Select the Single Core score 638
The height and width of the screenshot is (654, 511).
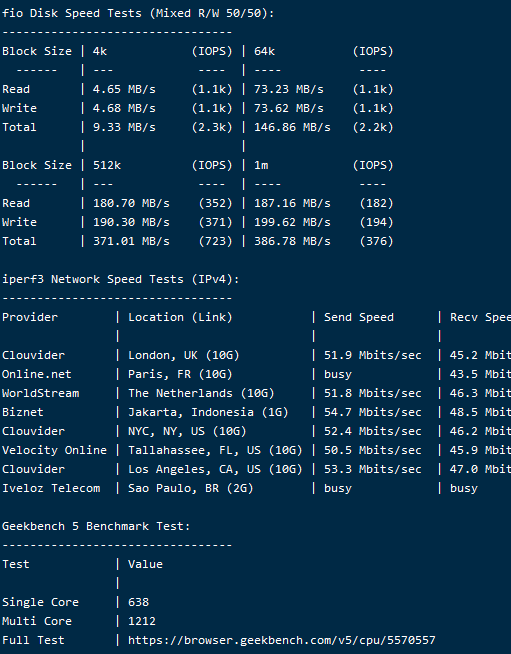138,602
